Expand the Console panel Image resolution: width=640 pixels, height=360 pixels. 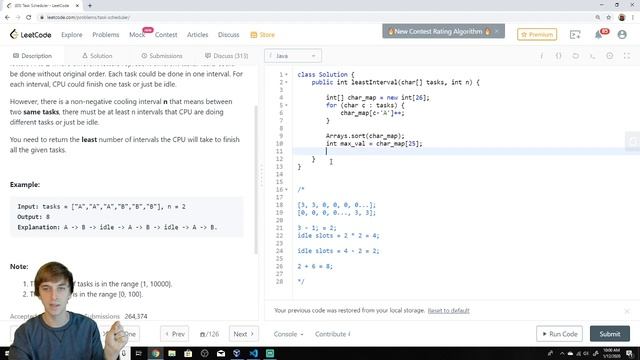(x=288, y=334)
